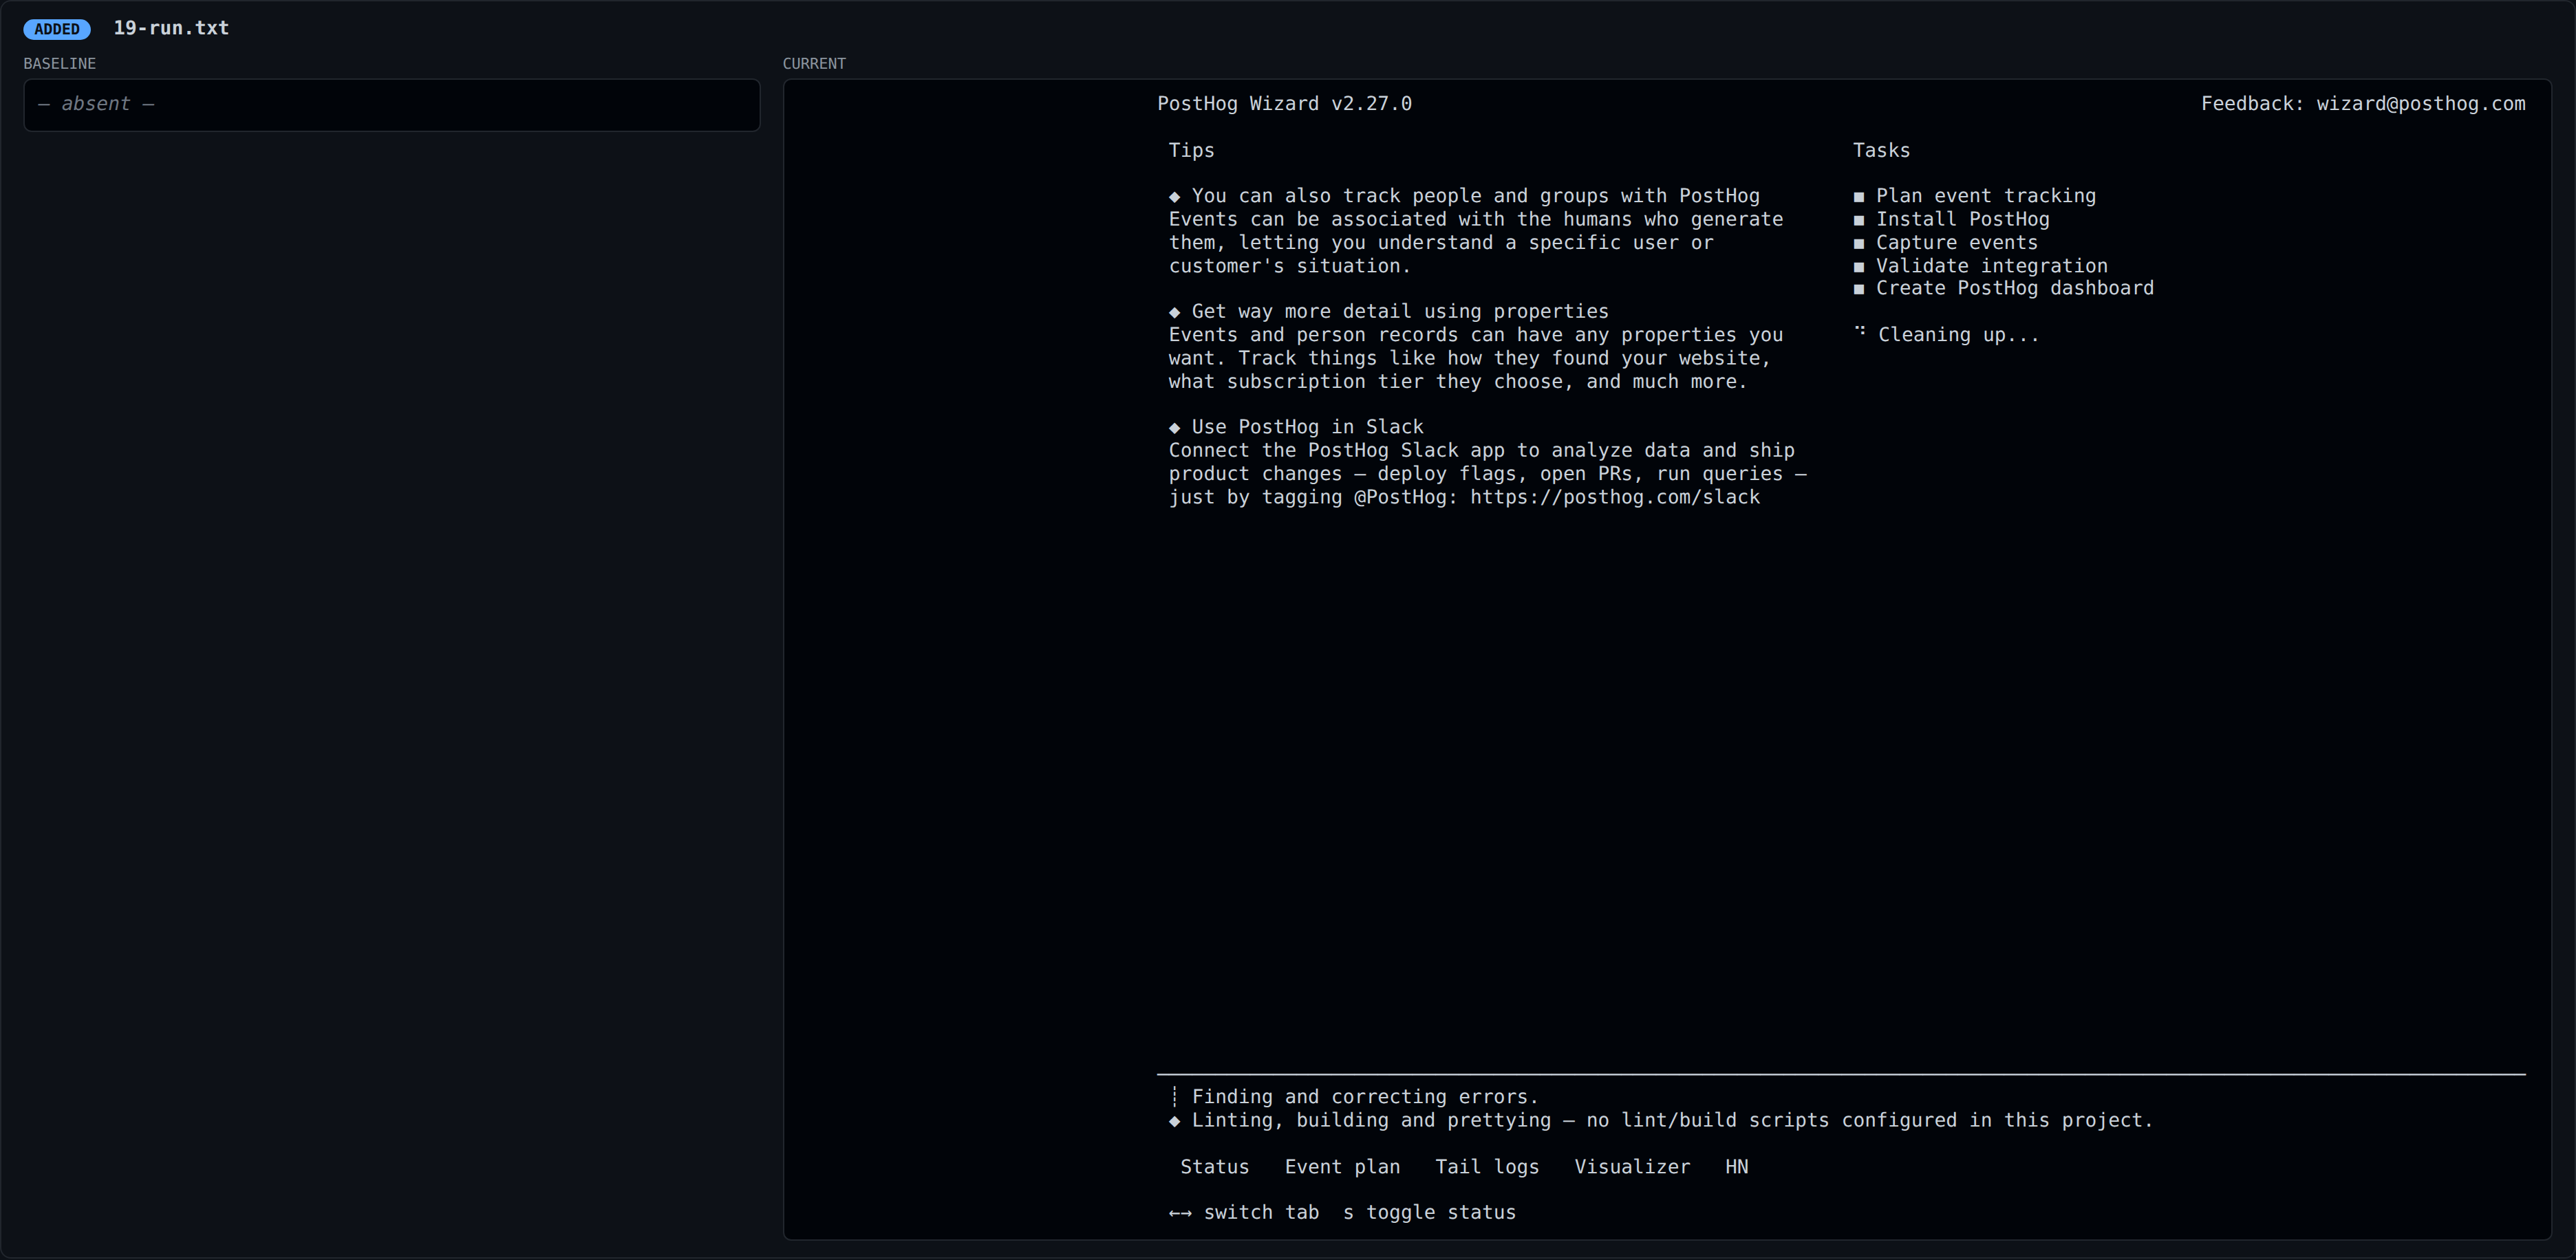Switch to the HN tab
Screen dimensions: 2576x1260
(x=1736, y=1167)
